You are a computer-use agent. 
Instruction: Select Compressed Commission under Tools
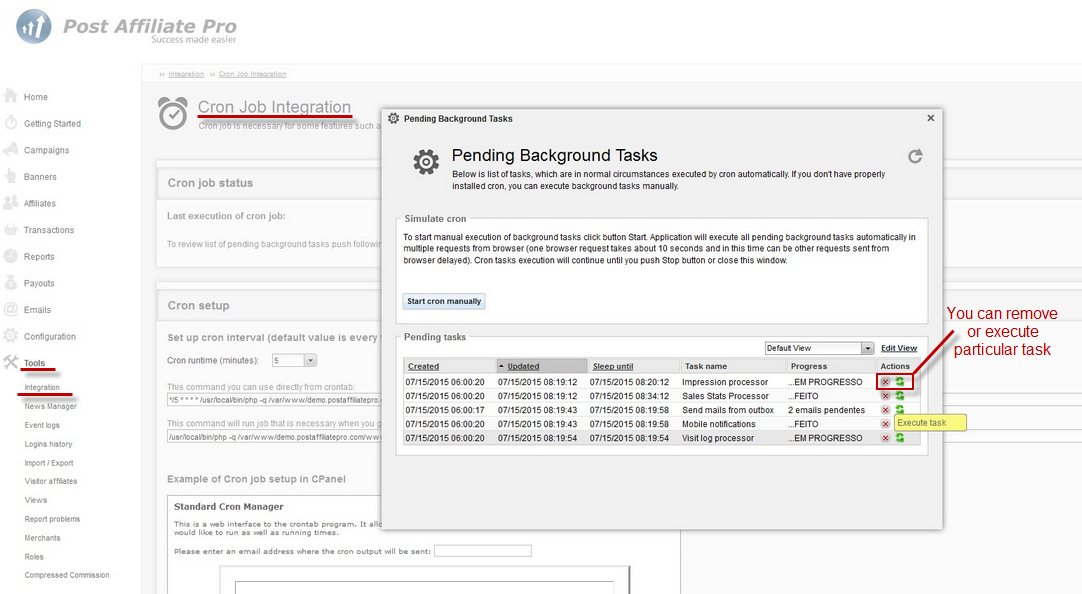[x=67, y=575]
